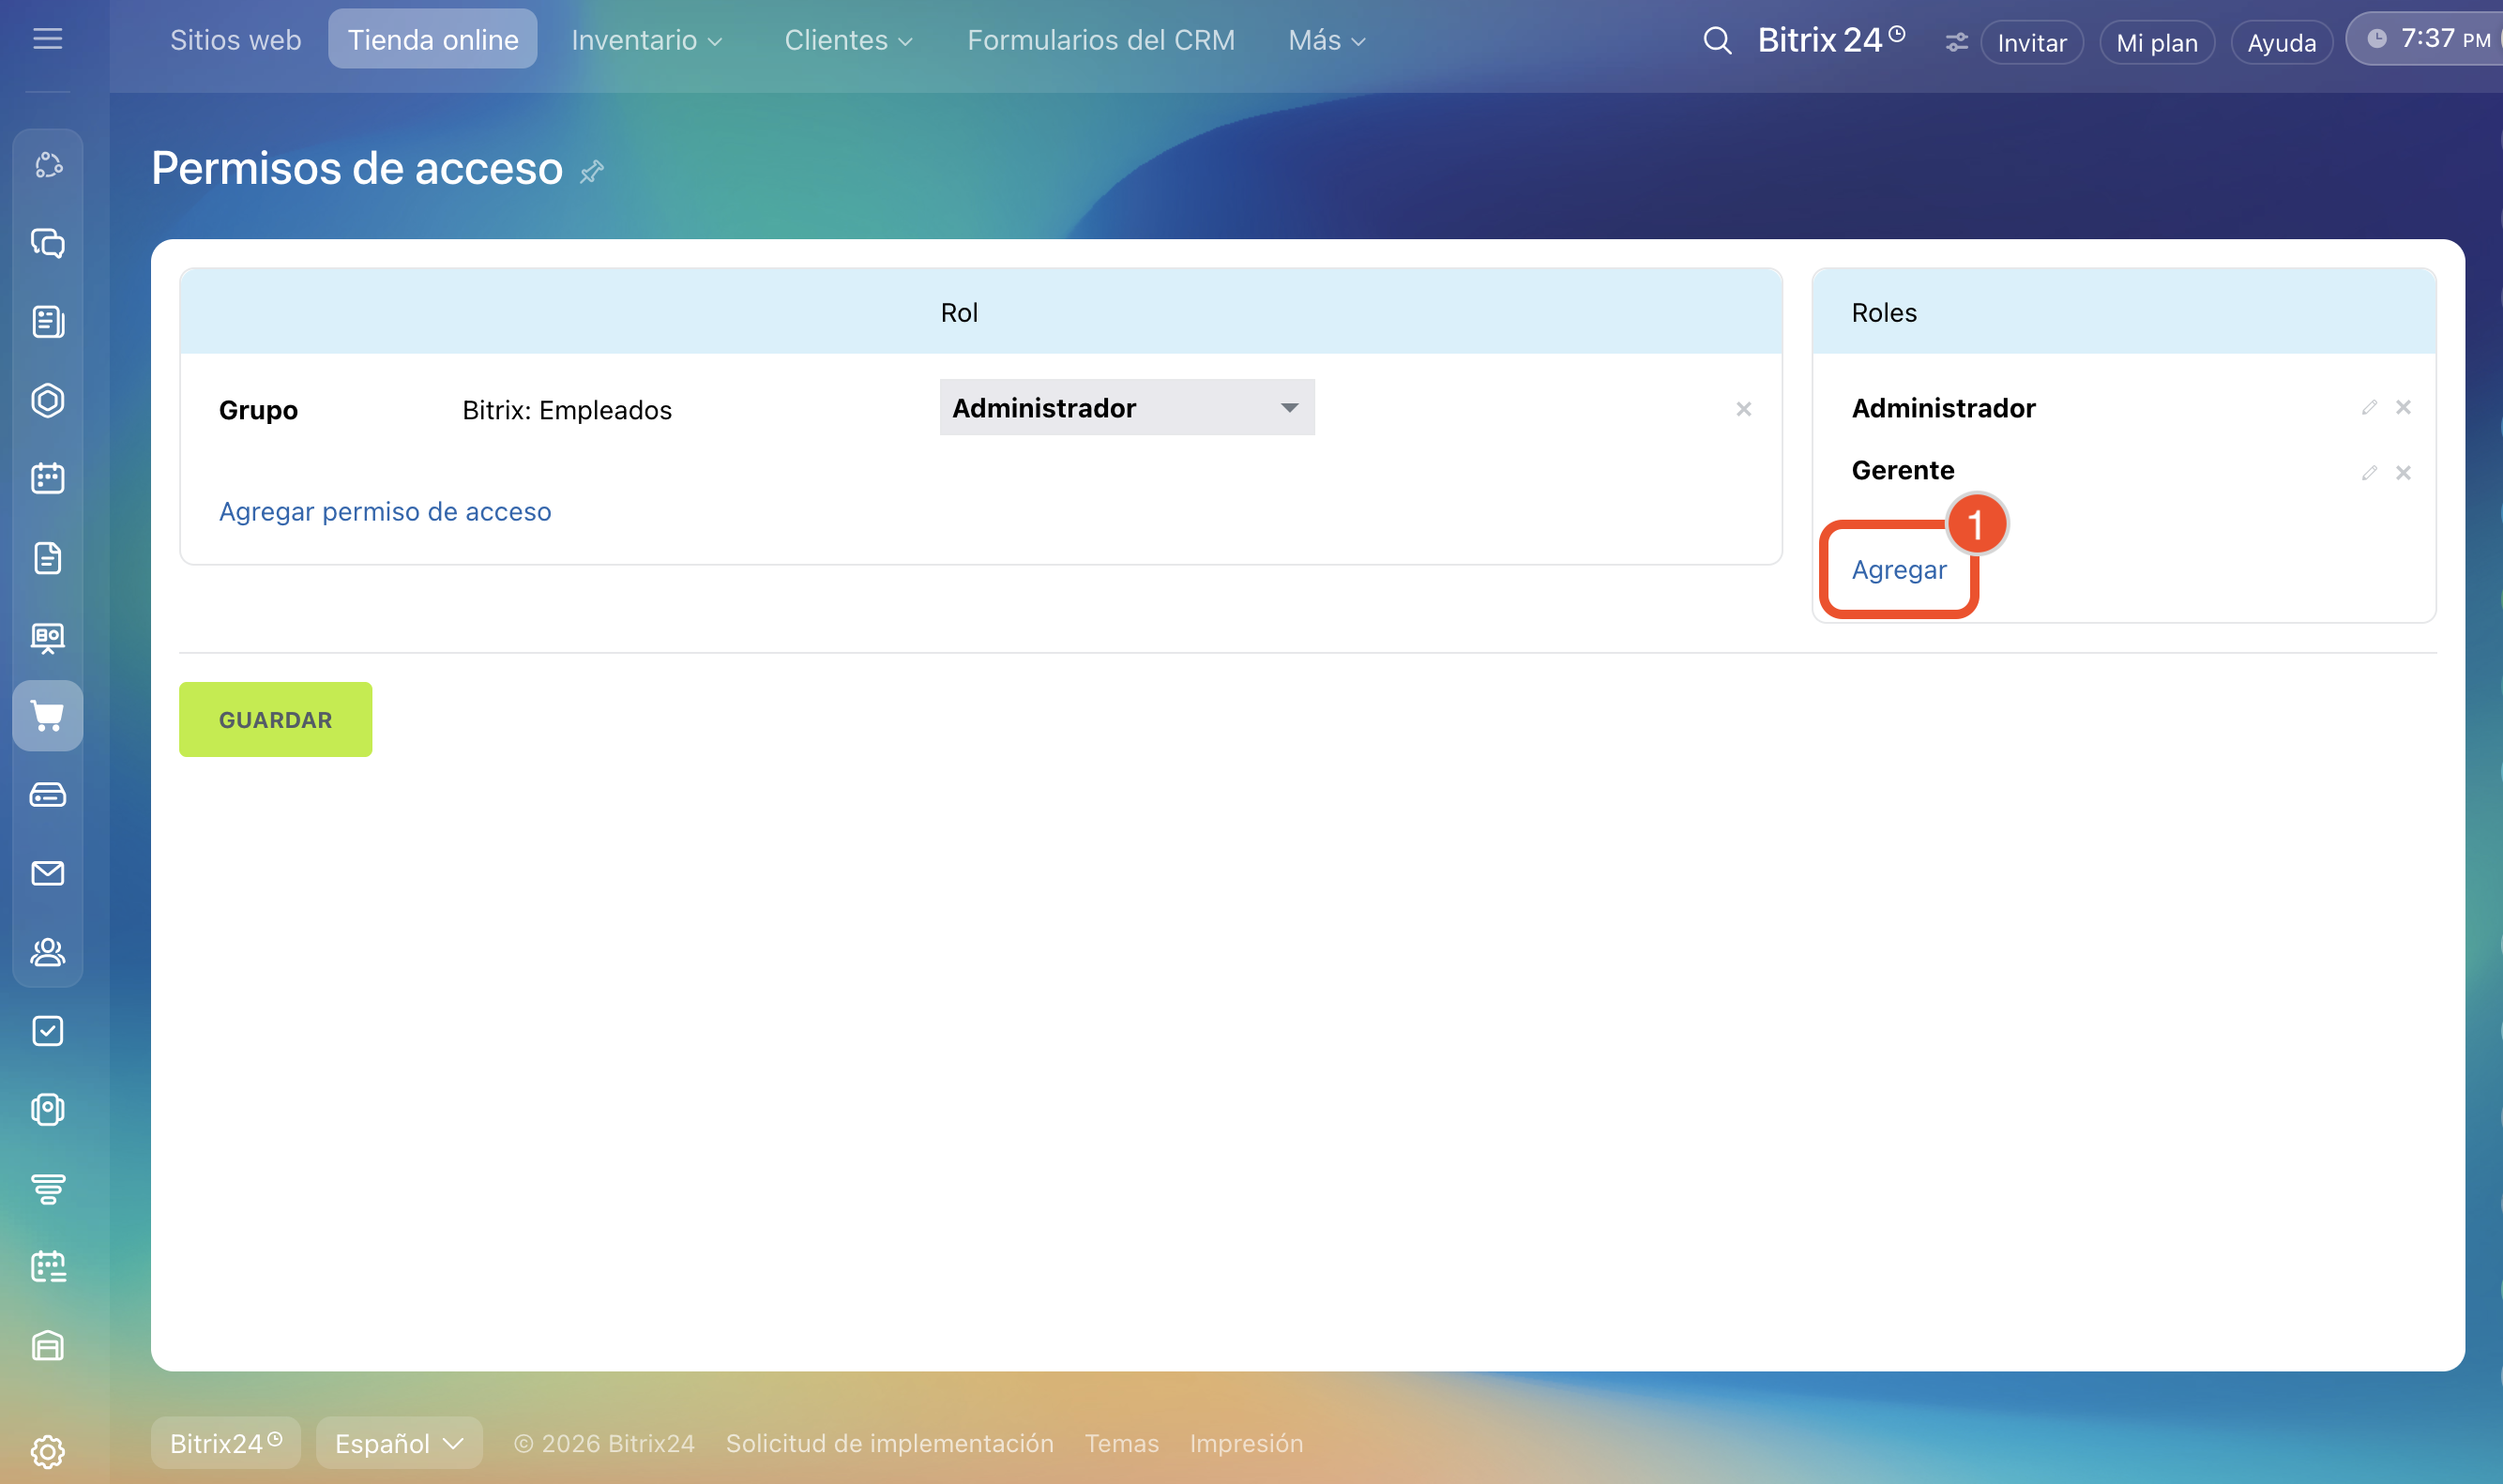
Task: Open the settings gear icon at sidebar bottom
Action: point(47,1450)
